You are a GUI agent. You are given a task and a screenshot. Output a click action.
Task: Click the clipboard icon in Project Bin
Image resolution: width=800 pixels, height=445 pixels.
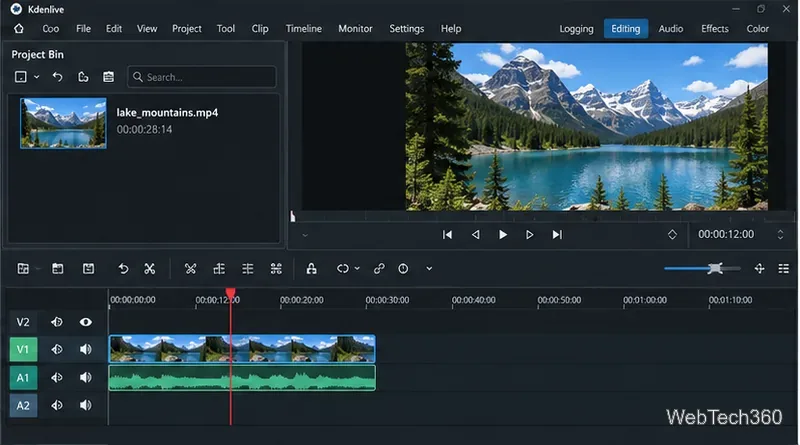108,77
